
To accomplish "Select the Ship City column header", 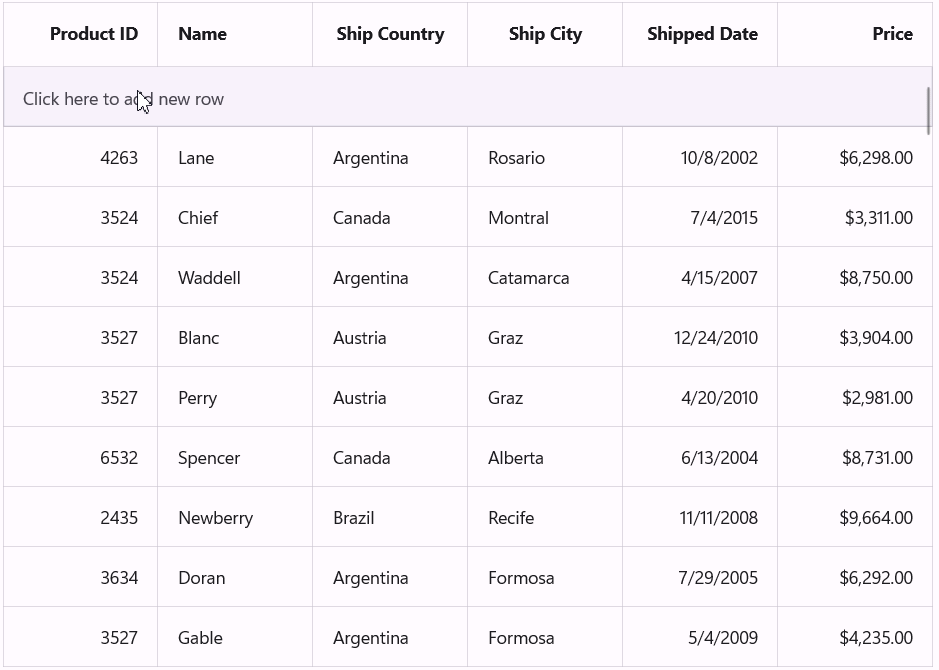I will coord(545,34).
